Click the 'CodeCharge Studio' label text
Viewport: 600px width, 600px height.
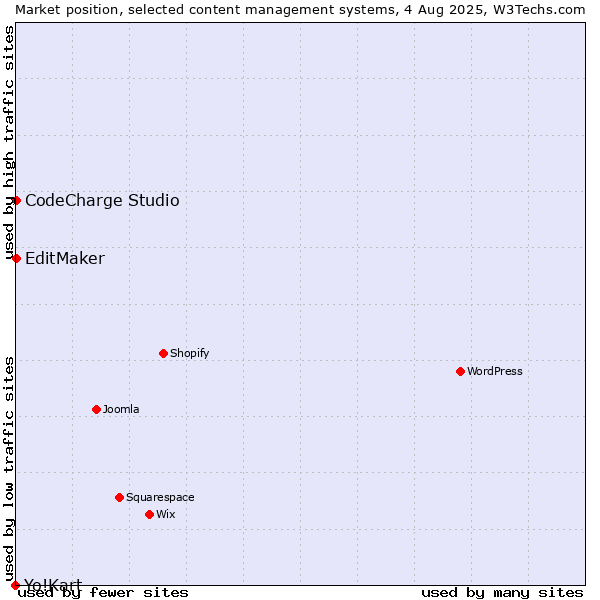point(102,201)
